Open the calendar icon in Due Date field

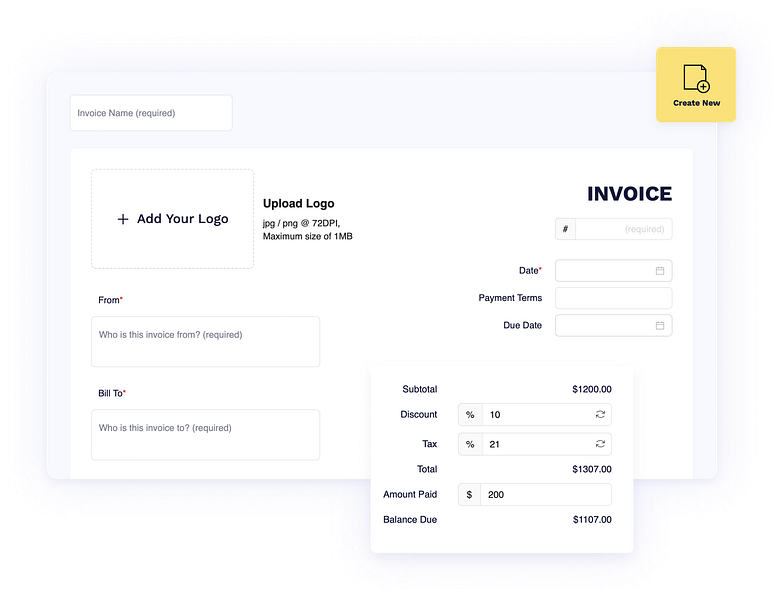click(x=660, y=325)
